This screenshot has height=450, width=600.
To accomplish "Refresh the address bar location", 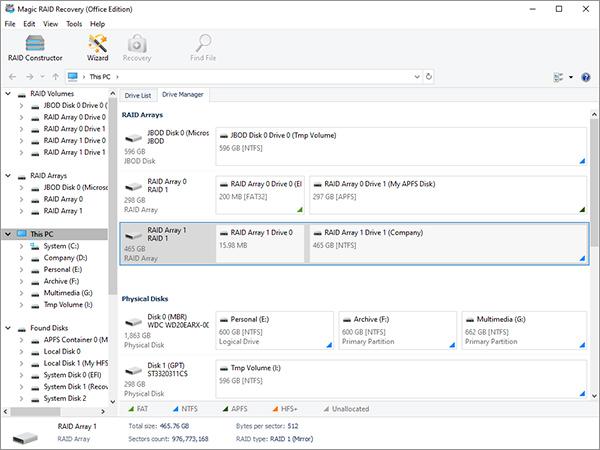I will [429, 77].
